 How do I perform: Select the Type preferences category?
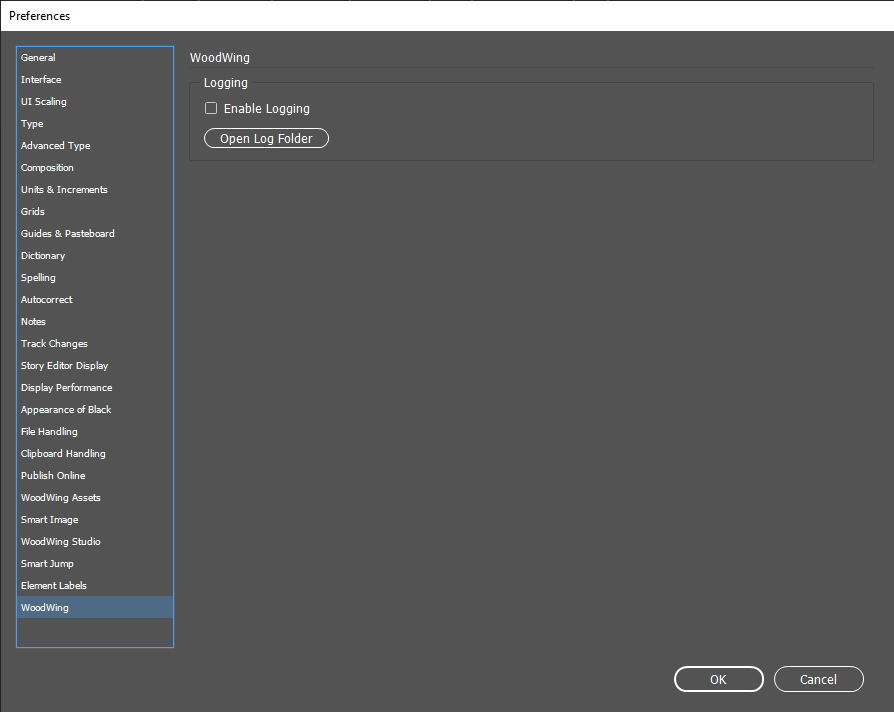tap(33, 124)
